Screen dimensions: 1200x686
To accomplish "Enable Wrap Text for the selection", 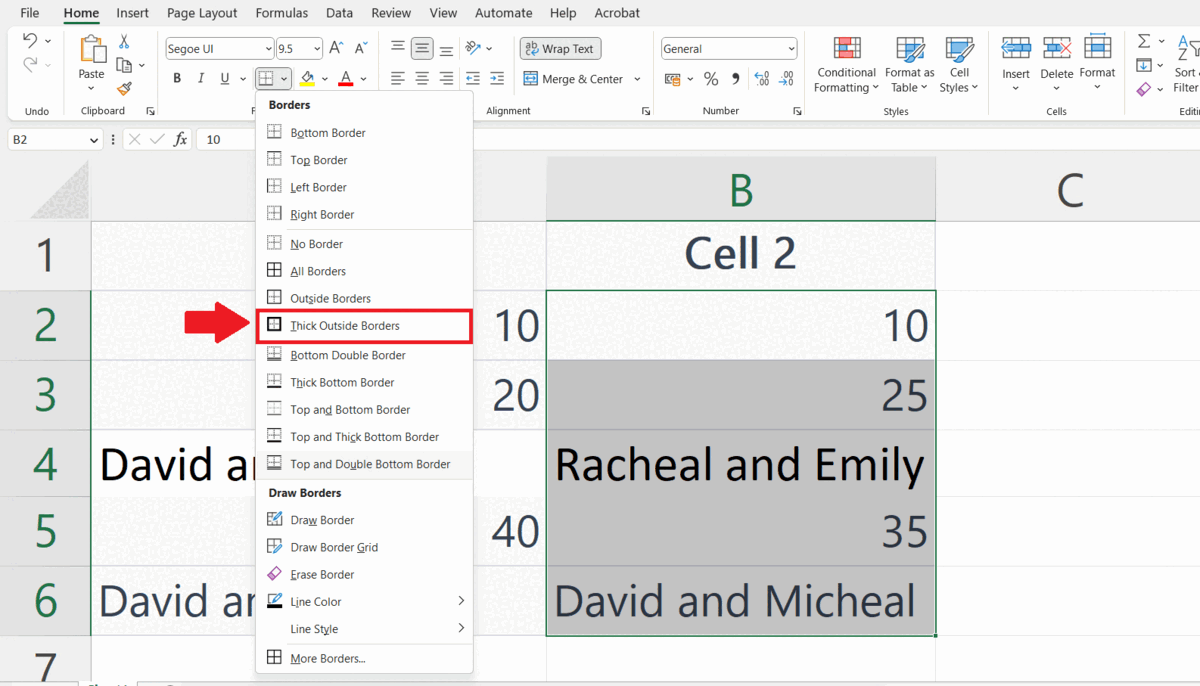I will pyautogui.click(x=559, y=48).
